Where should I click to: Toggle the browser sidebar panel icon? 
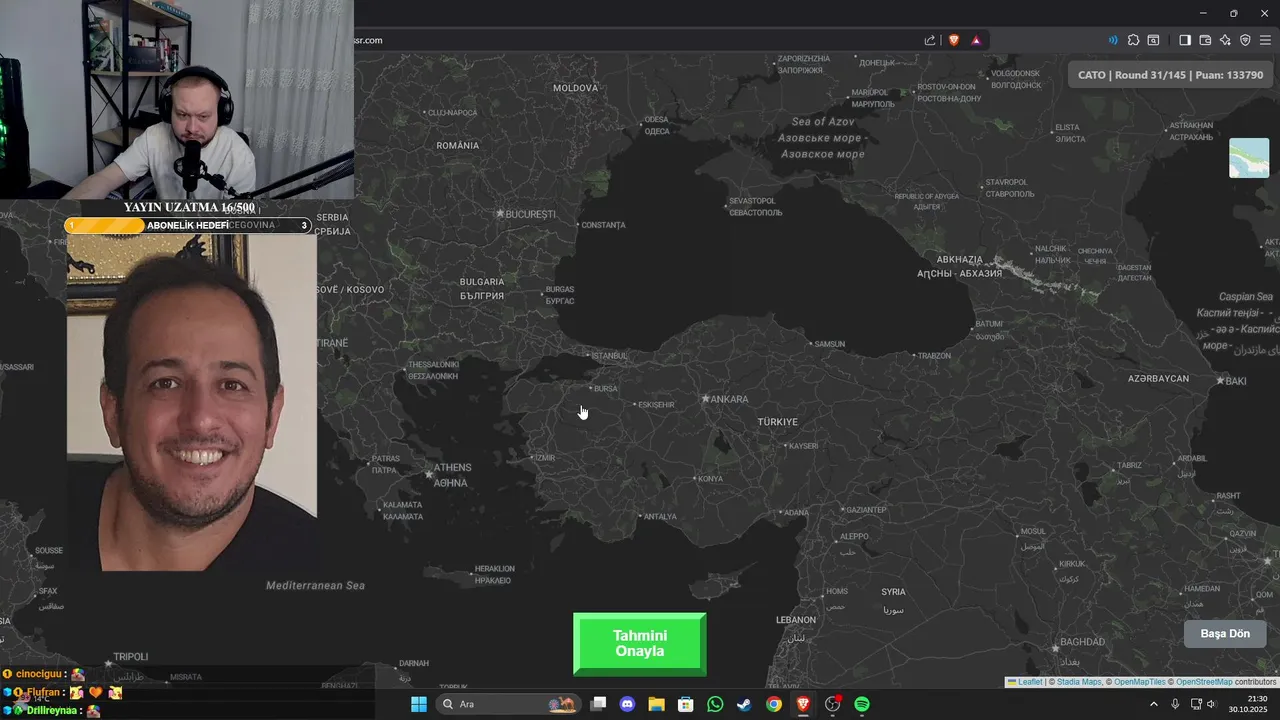(x=1185, y=40)
